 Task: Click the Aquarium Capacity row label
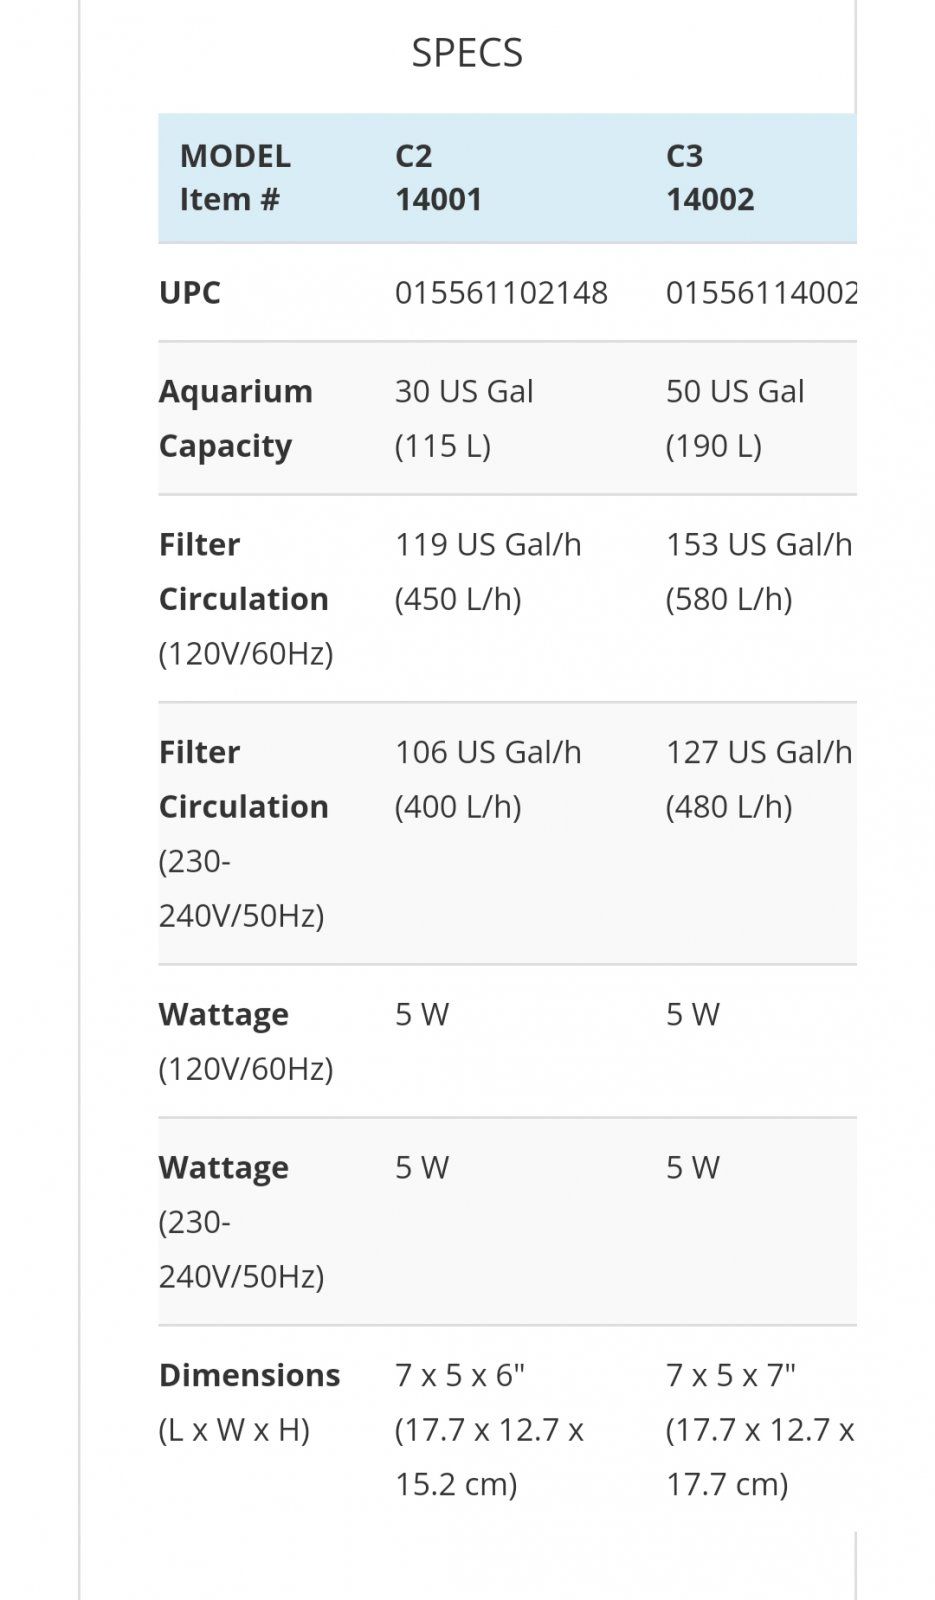(x=235, y=418)
